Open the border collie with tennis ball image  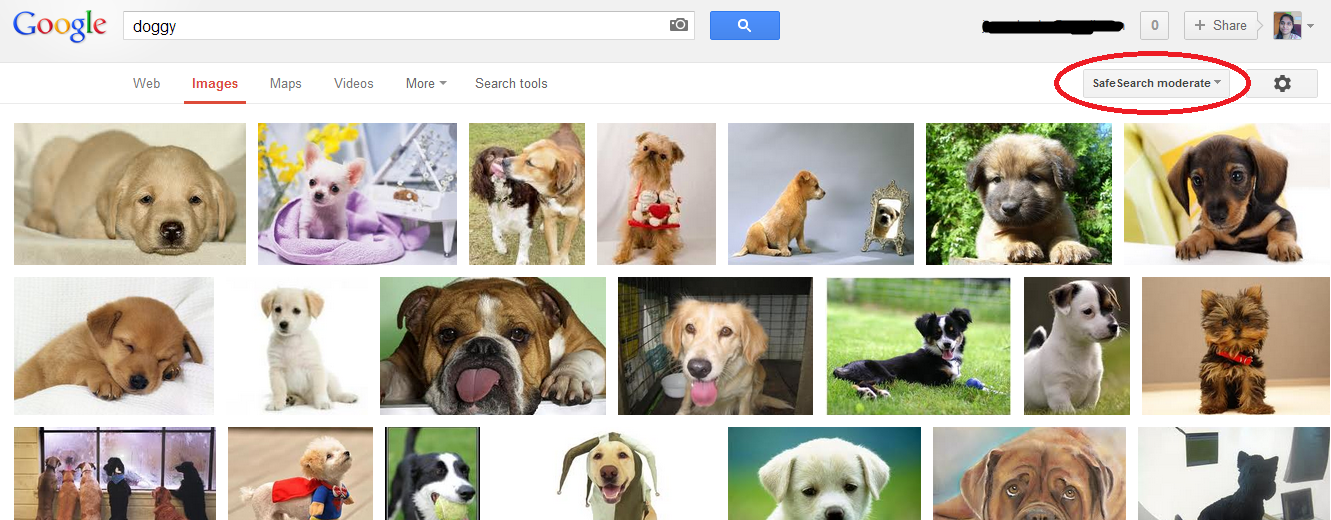click(x=432, y=473)
